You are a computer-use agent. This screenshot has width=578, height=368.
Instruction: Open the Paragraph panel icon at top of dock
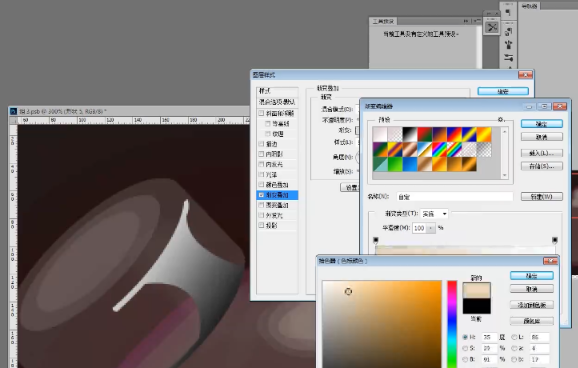click(x=508, y=12)
